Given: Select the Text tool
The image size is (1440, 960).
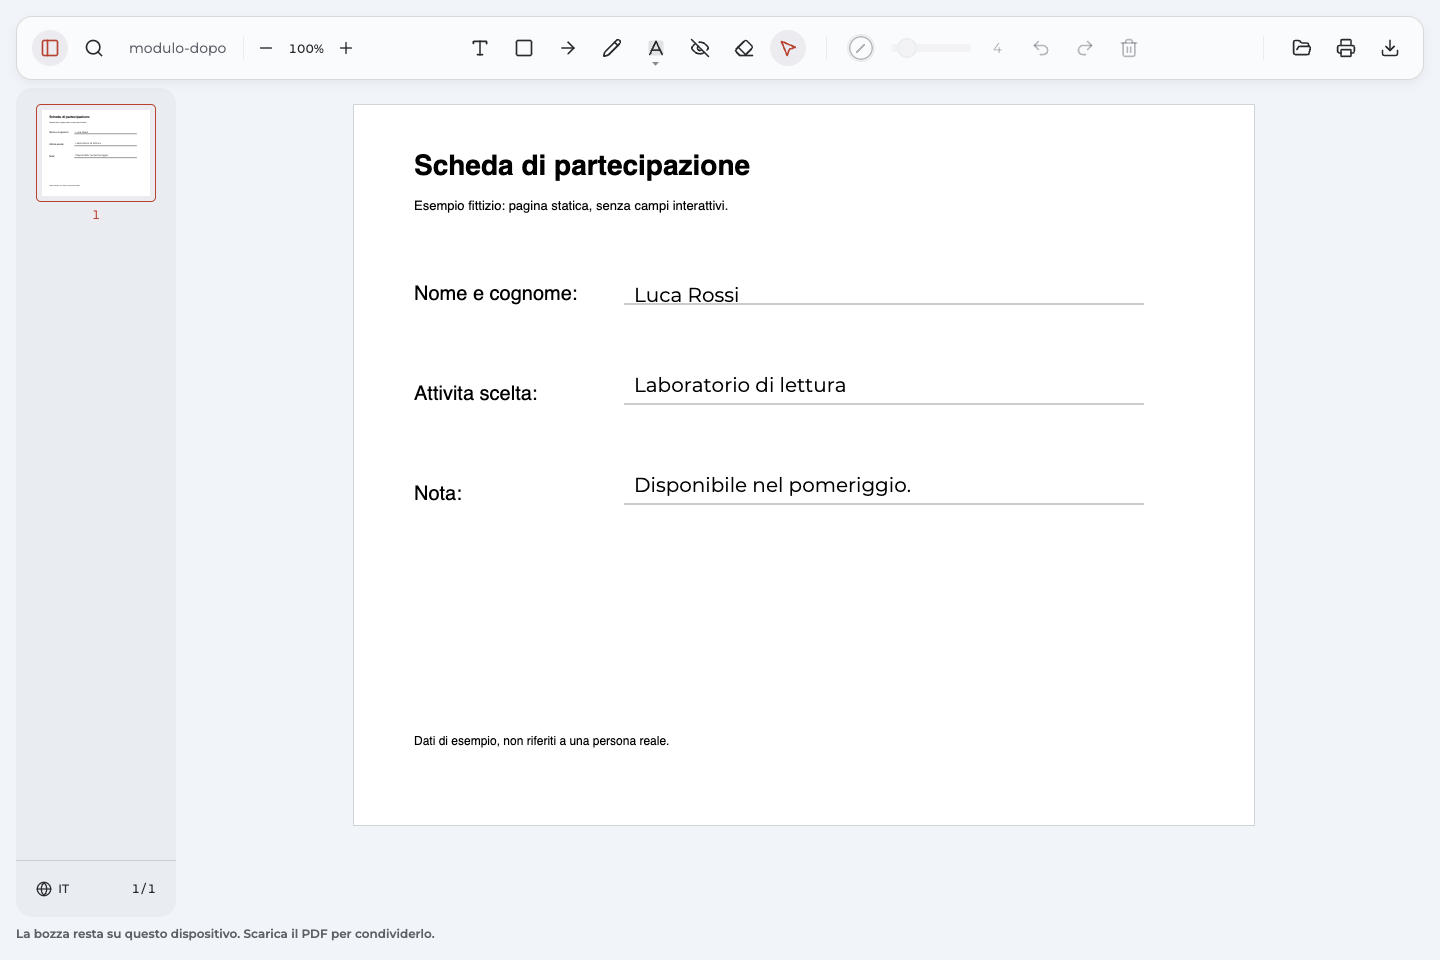Looking at the screenshot, I should click(x=480, y=48).
